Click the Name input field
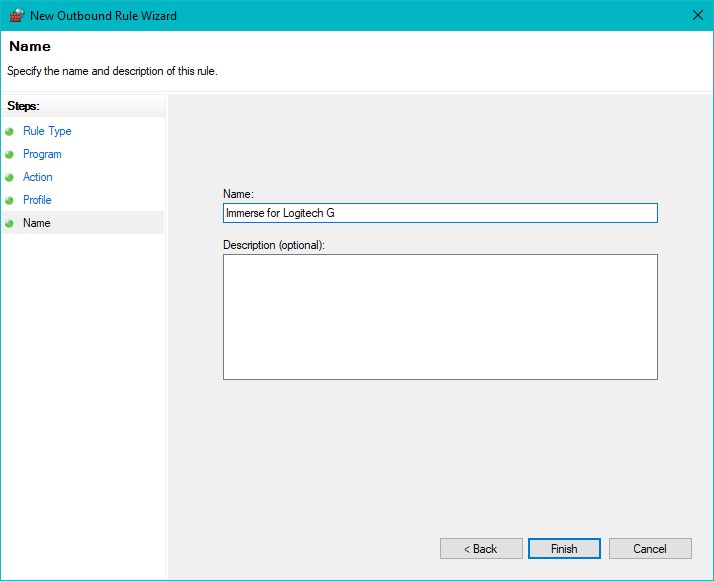Image resolution: width=714 pixels, height=581 pixels. coord(440,213)
